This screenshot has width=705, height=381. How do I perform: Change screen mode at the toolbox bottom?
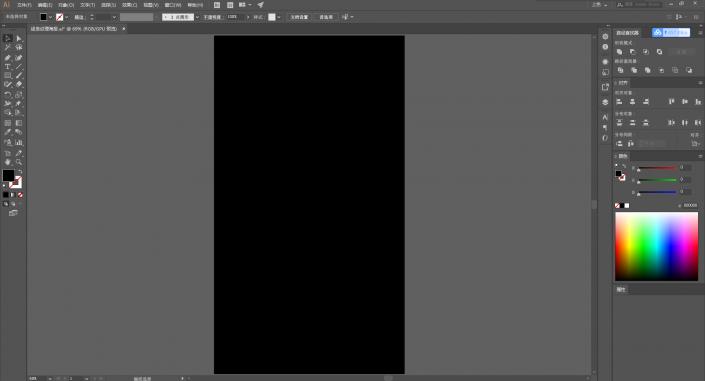pos(13,213)
